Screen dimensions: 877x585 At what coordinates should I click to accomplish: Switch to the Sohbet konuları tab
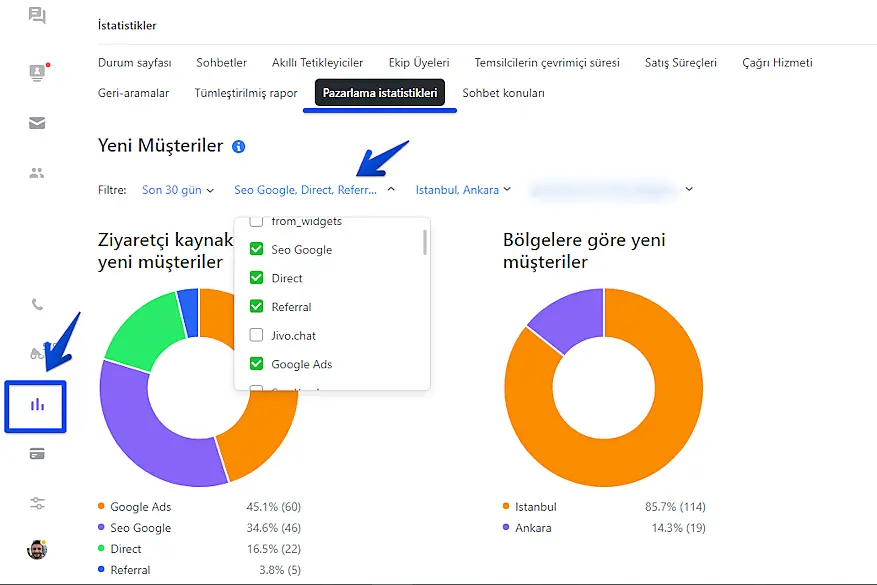503,93
